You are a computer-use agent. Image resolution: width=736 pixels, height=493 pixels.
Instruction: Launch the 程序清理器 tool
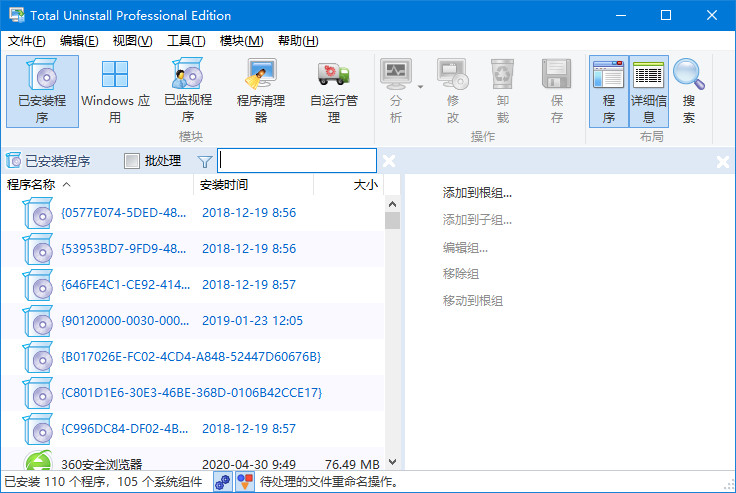[261, 92]
